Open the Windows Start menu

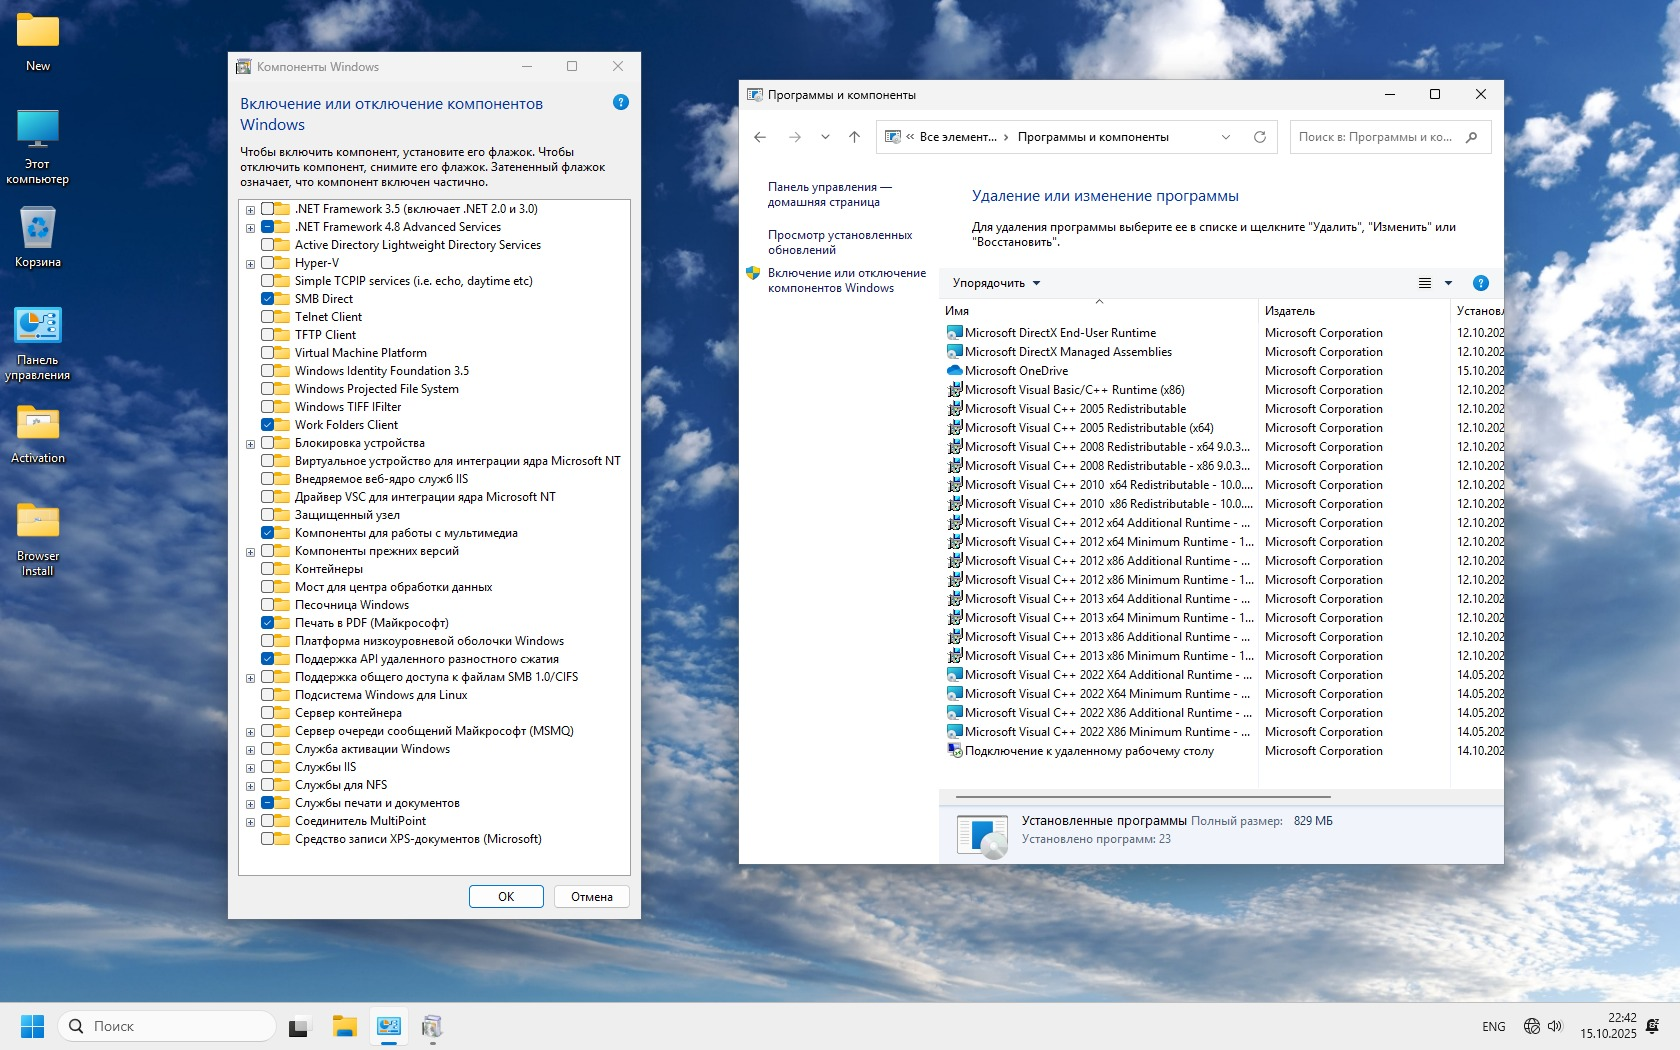pyautogui.click(x=32, y=1026)
